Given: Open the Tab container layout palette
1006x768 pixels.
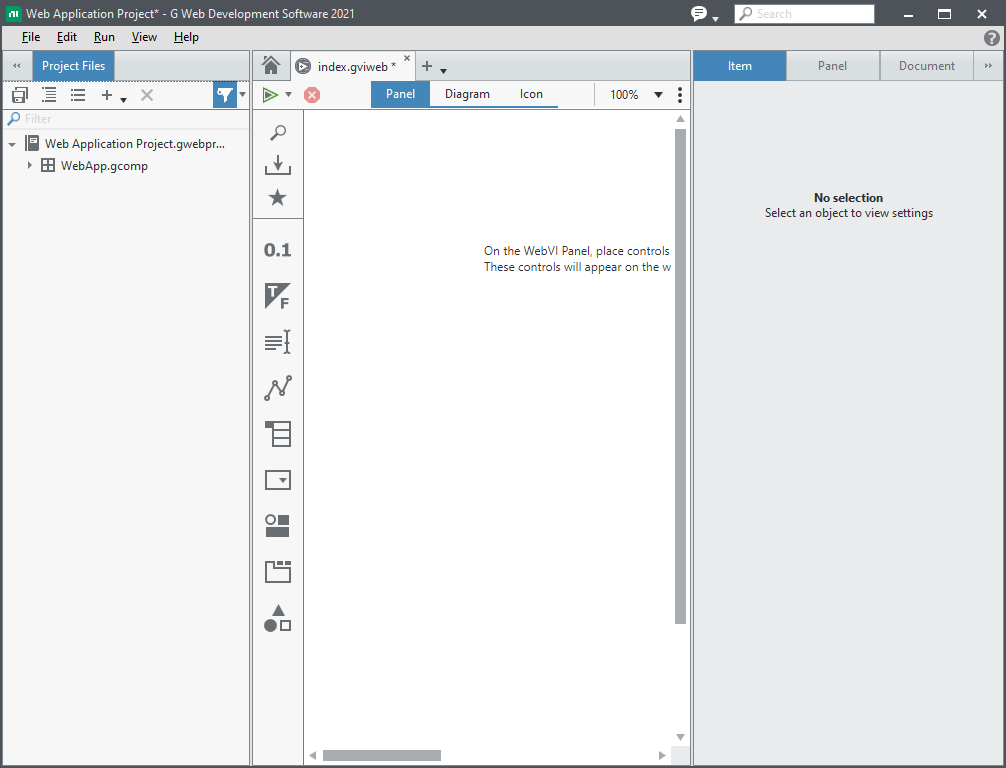Looking at the screenshot, I should click(x=278, y=571).
